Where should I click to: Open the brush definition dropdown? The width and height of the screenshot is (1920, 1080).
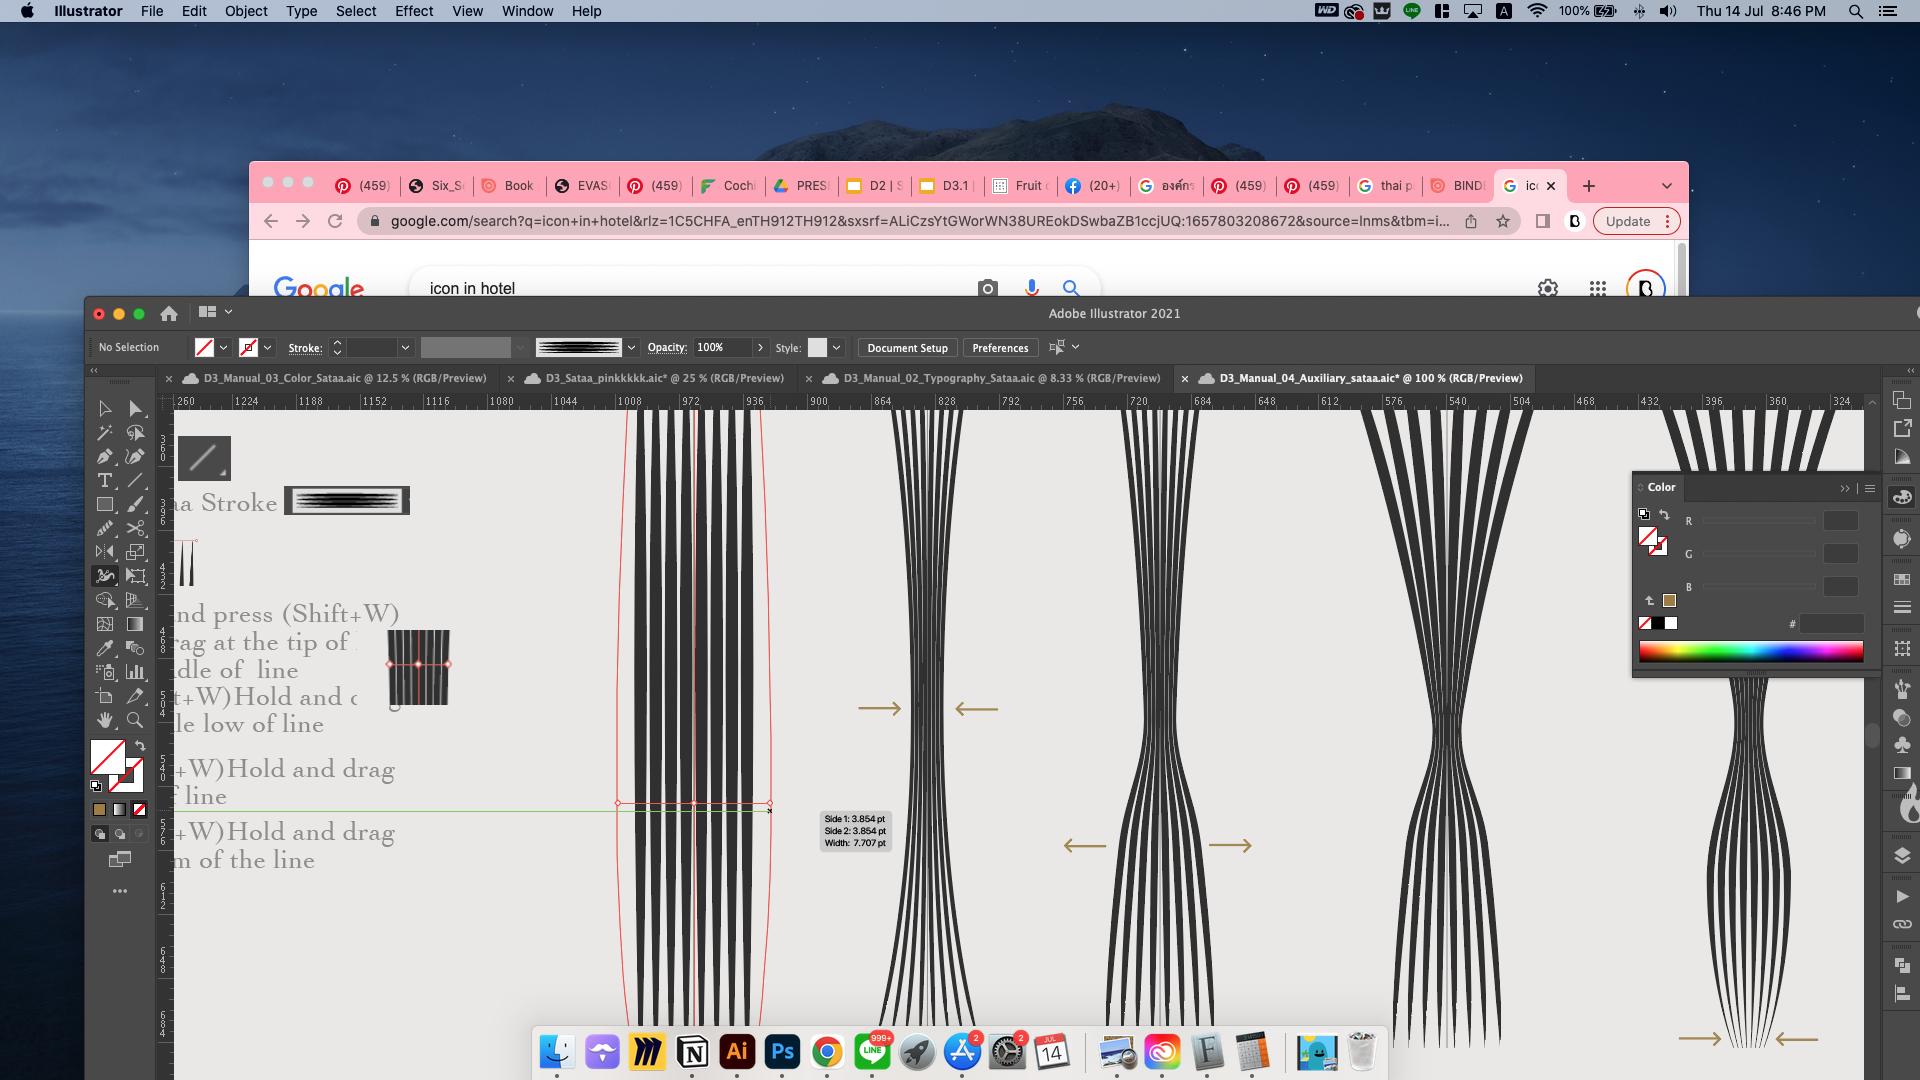pyautogui.click(x=631, y=348)
